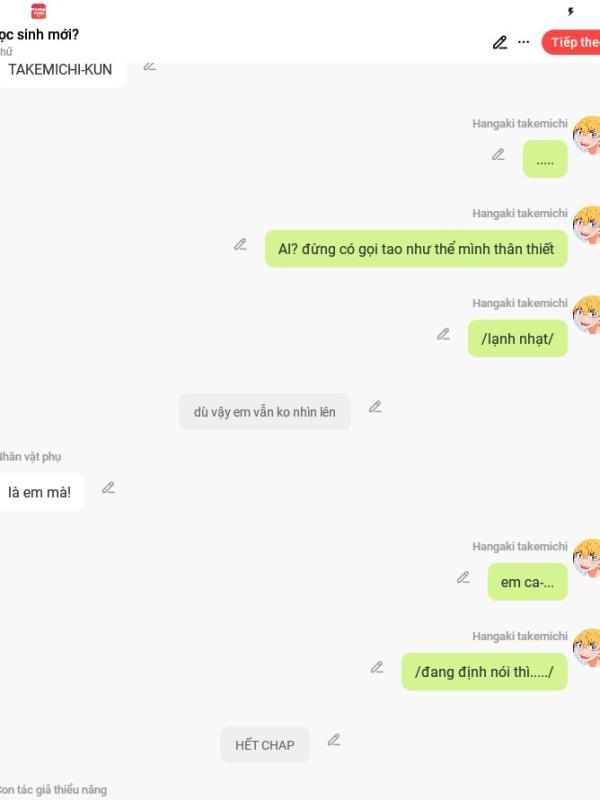Click the red Tiếp theo button
Viewport: 600px width, 800px height.
click(571, 42)
